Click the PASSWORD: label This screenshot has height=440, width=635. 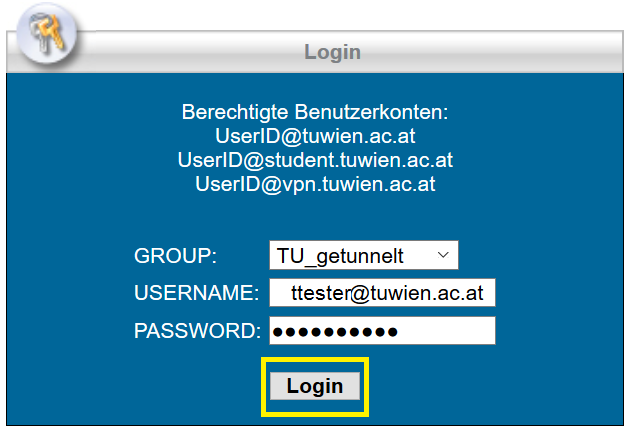(x=197, y=331)
